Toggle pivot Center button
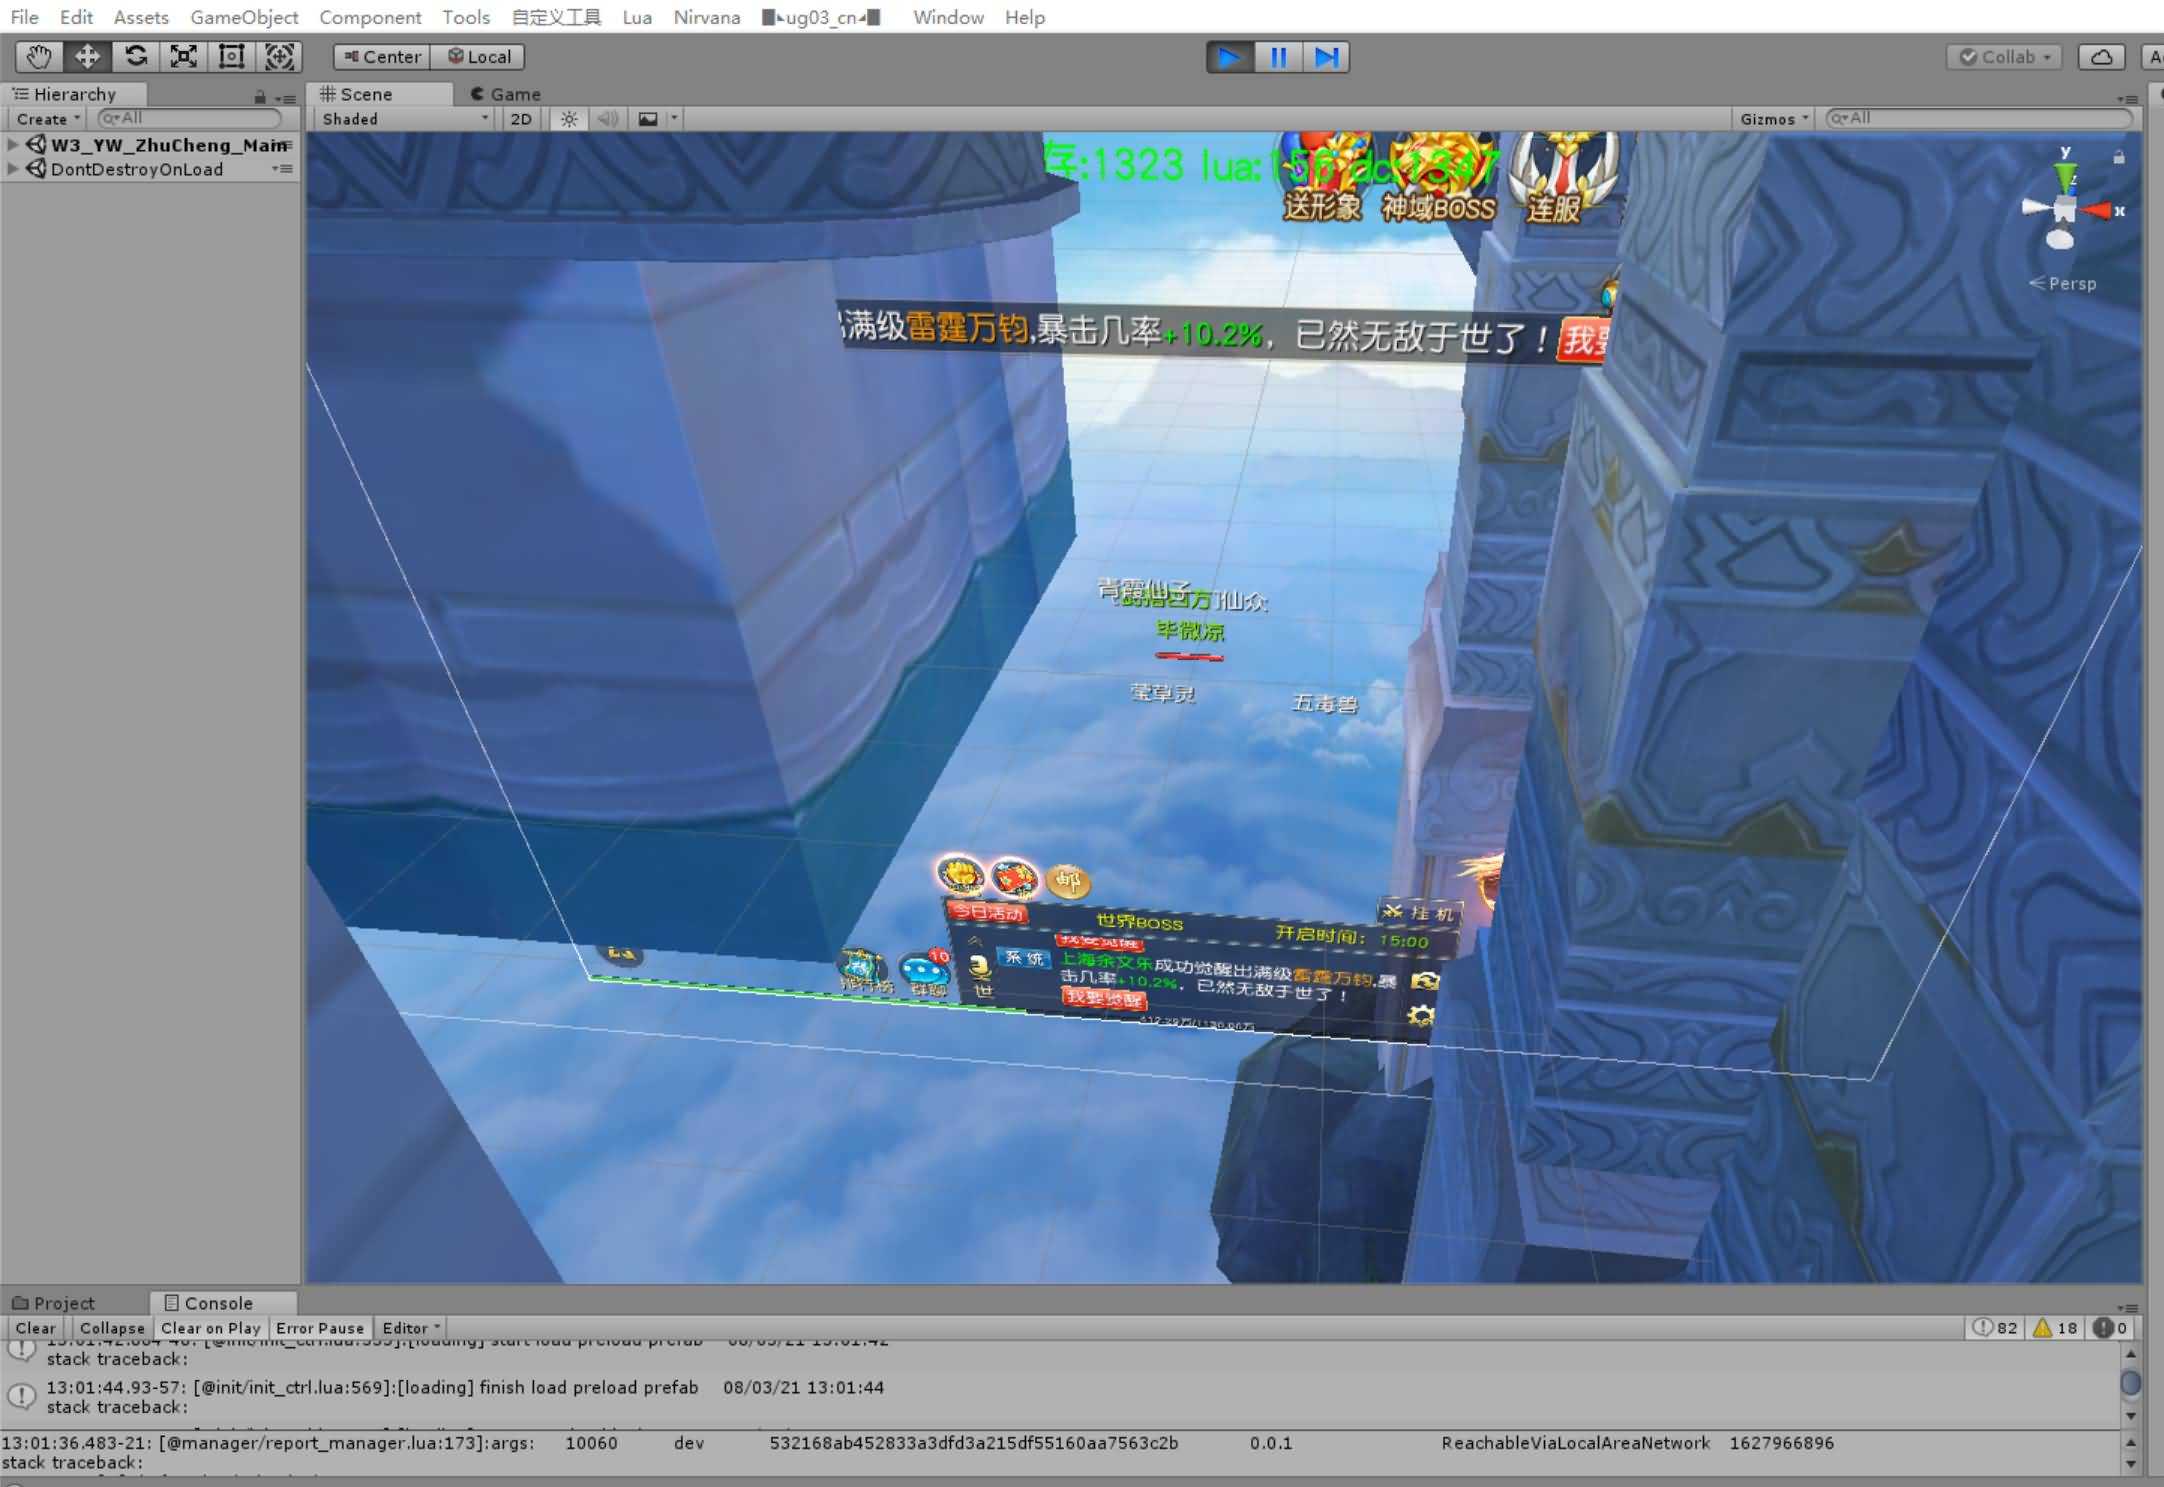Screen dimensions: 2164x1487 (x=382, y=57)
